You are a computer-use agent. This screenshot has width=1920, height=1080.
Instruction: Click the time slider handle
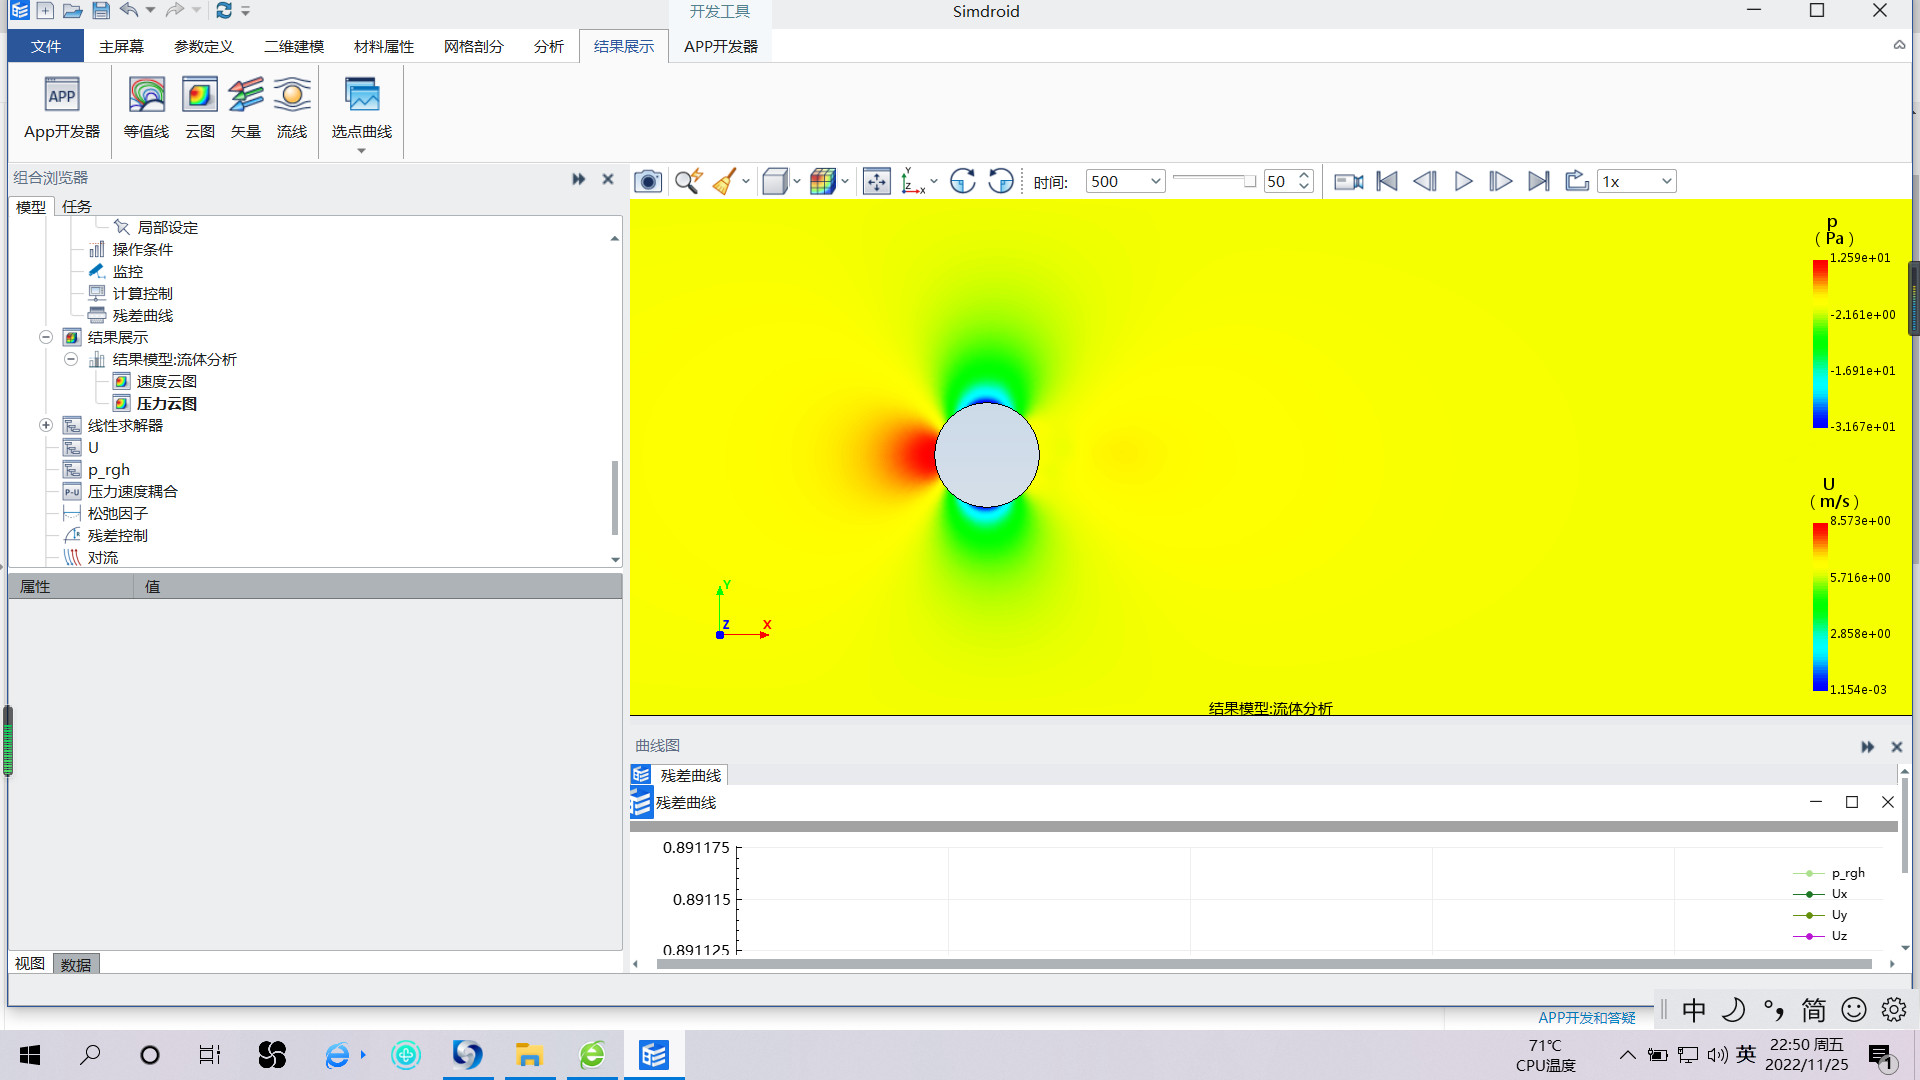(1249, 181)
